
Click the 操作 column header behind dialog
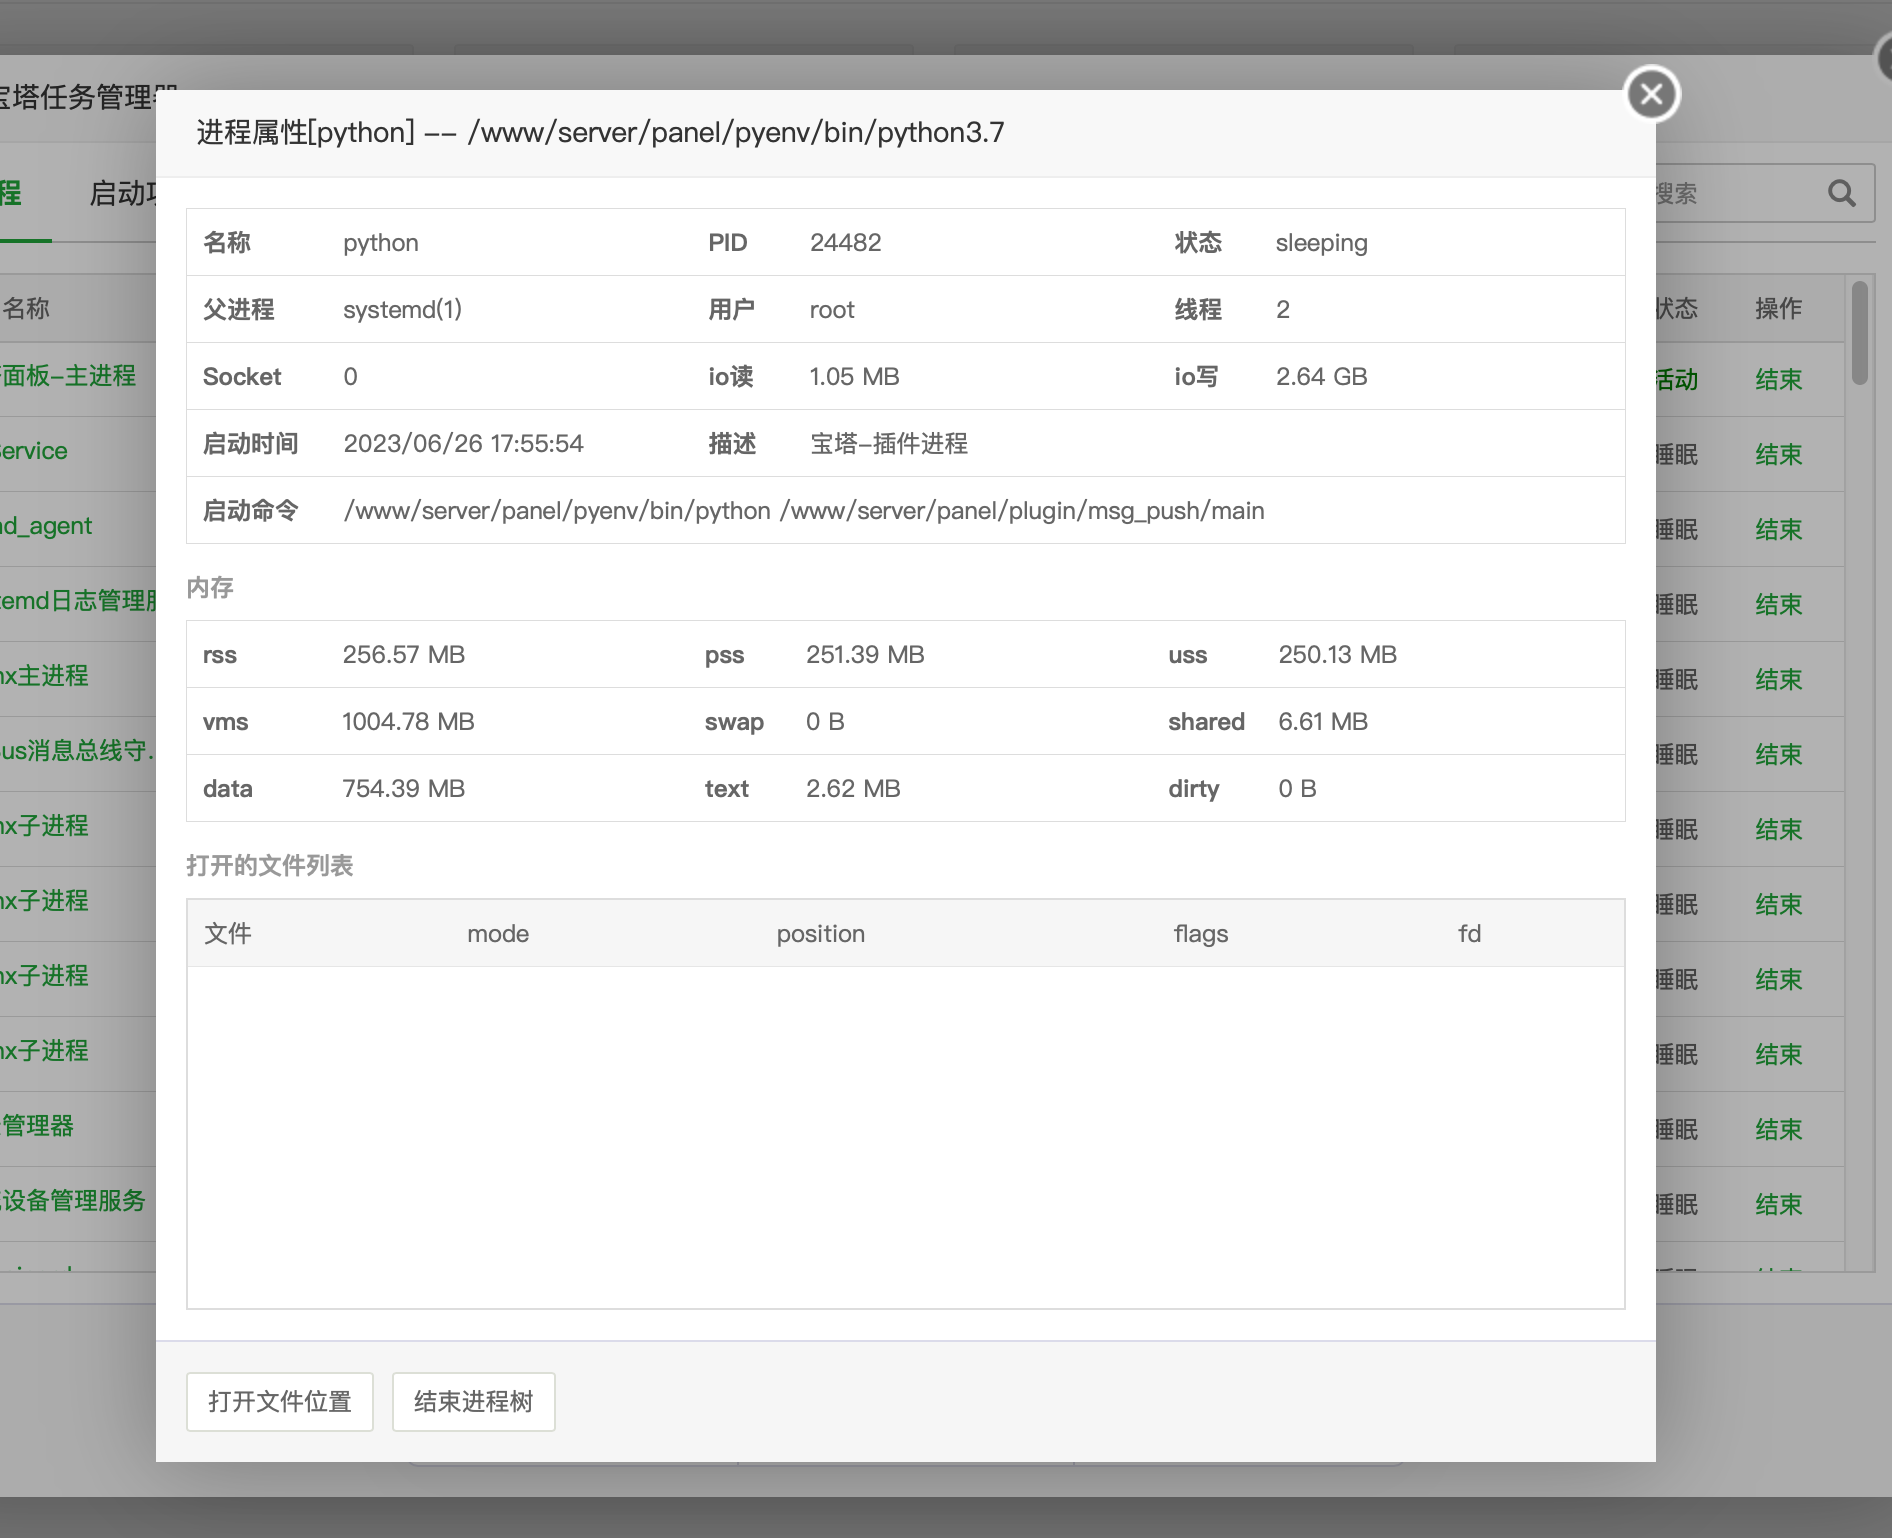click(x=1778, y=308)
